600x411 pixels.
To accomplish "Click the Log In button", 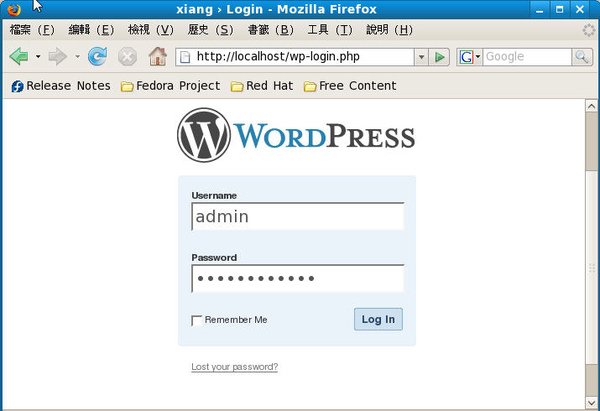I will coord(378,319).
